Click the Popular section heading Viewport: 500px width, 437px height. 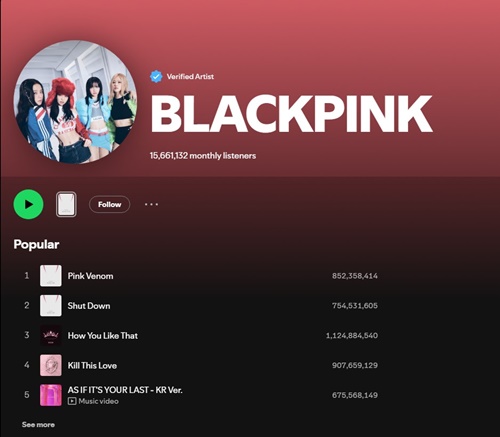click(x=36, y=245)
